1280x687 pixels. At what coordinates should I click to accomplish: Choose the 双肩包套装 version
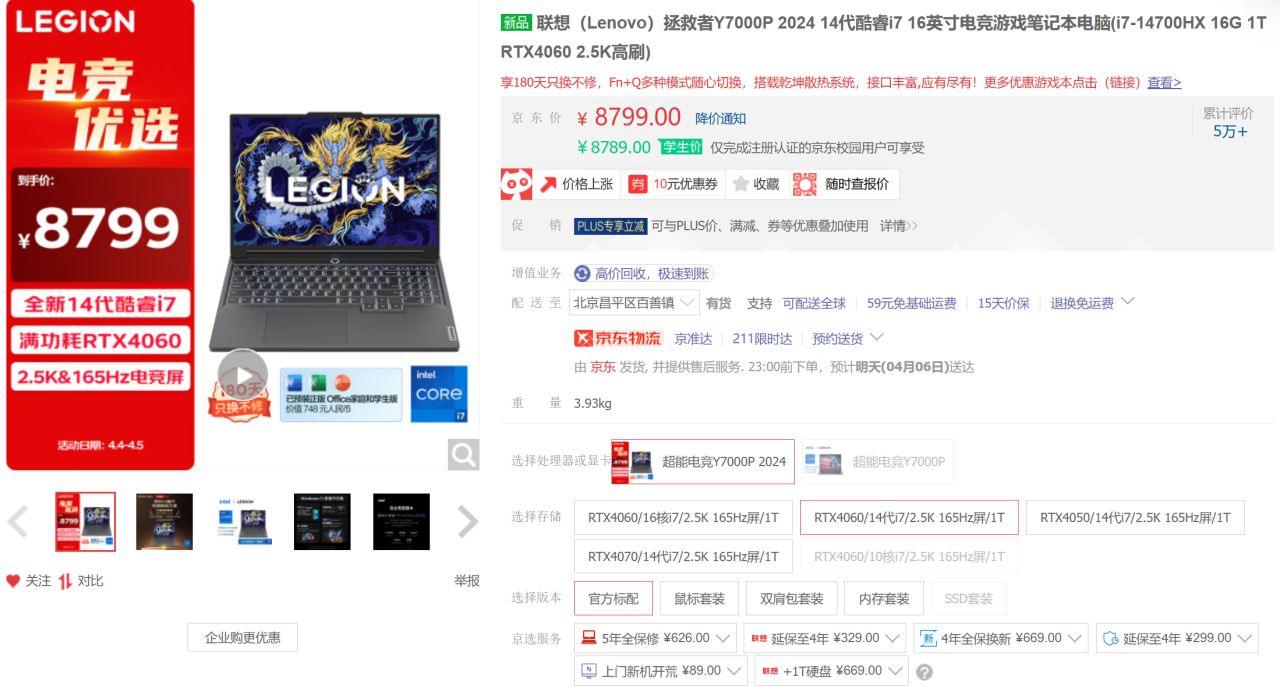tap(791, 598)
